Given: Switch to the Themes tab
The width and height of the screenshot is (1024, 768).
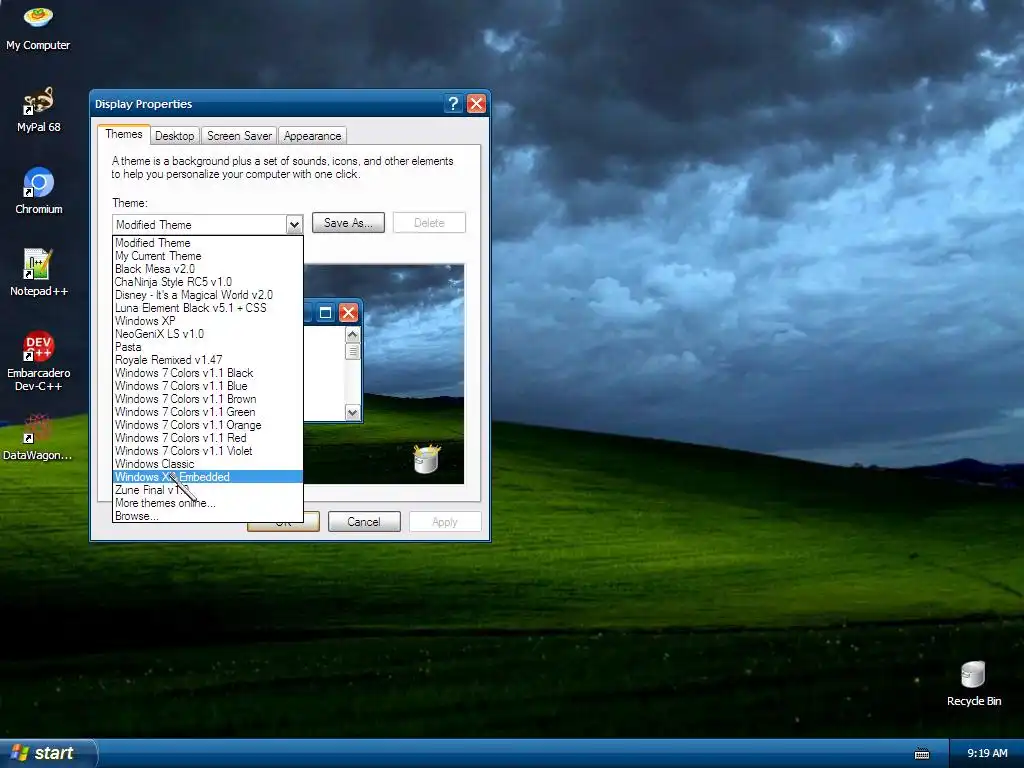Looking at the screenshot, I should tap(123, 134).
